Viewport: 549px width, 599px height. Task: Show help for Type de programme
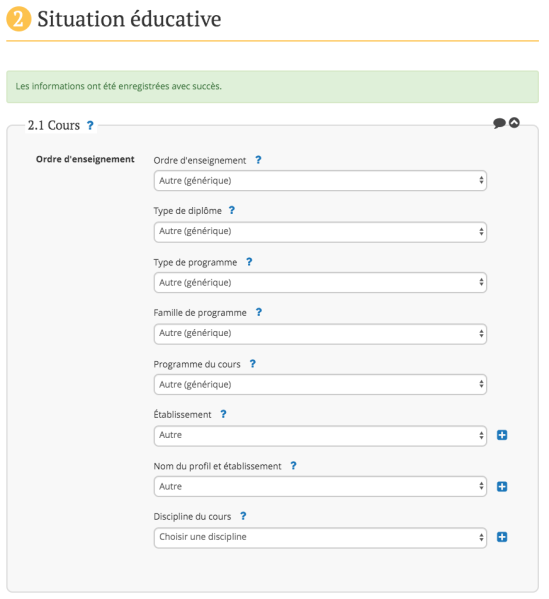249,262
